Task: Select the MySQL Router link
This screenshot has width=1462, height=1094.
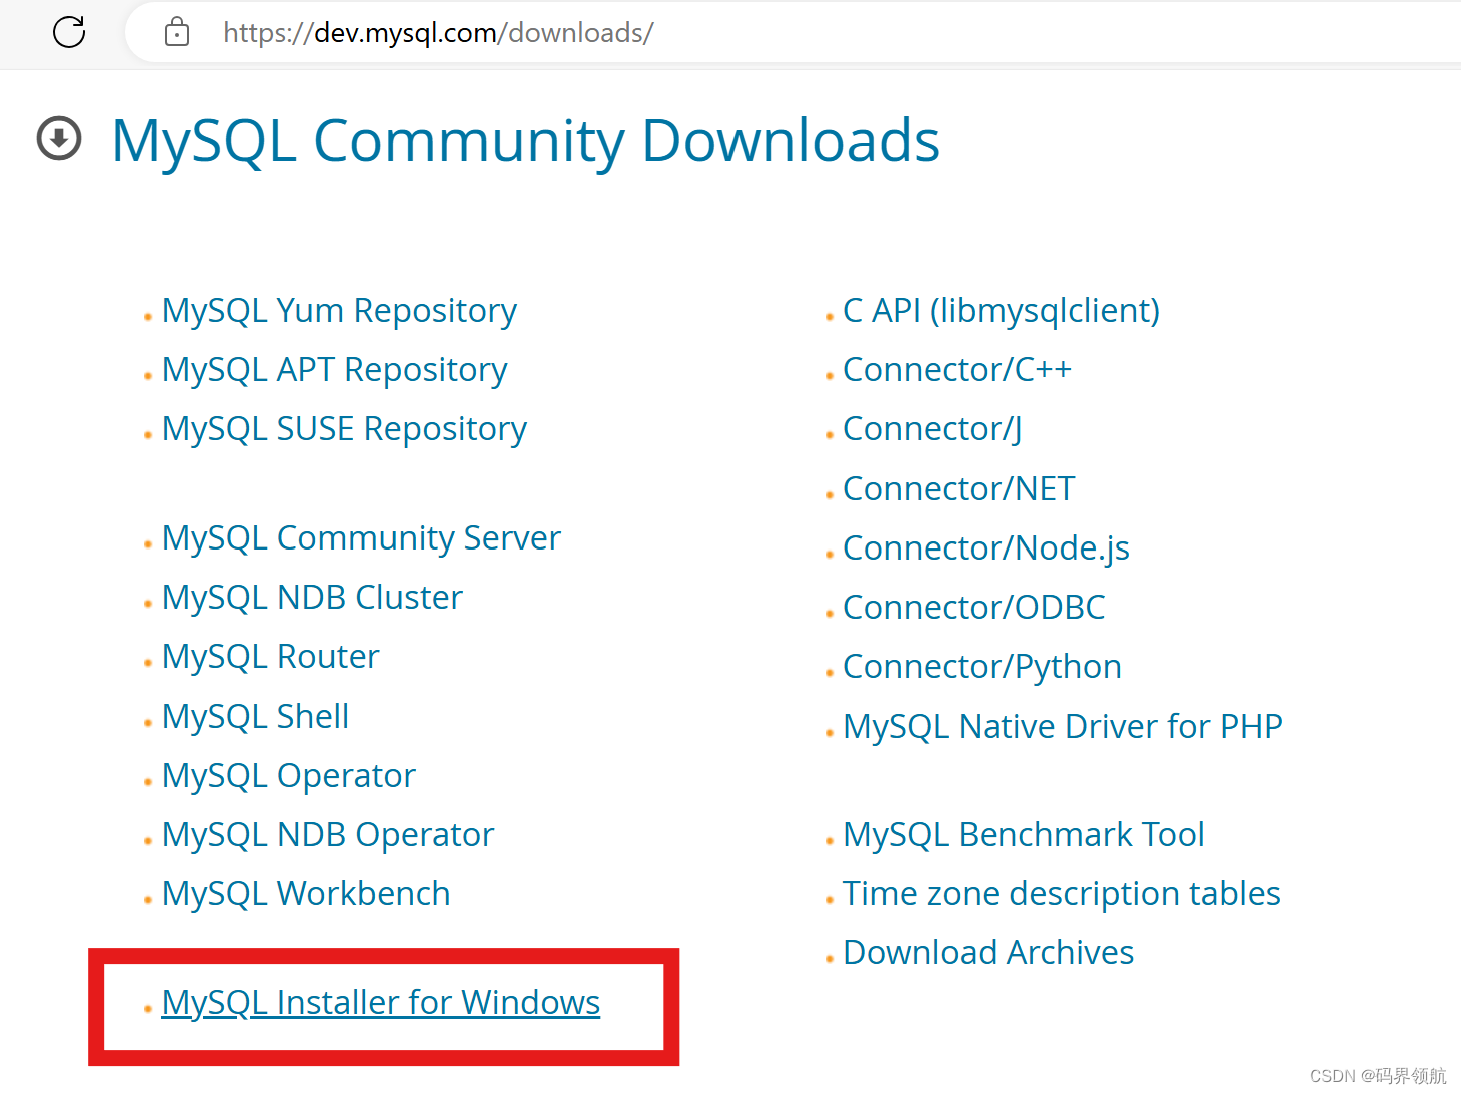Action: (x=270, y=657)
